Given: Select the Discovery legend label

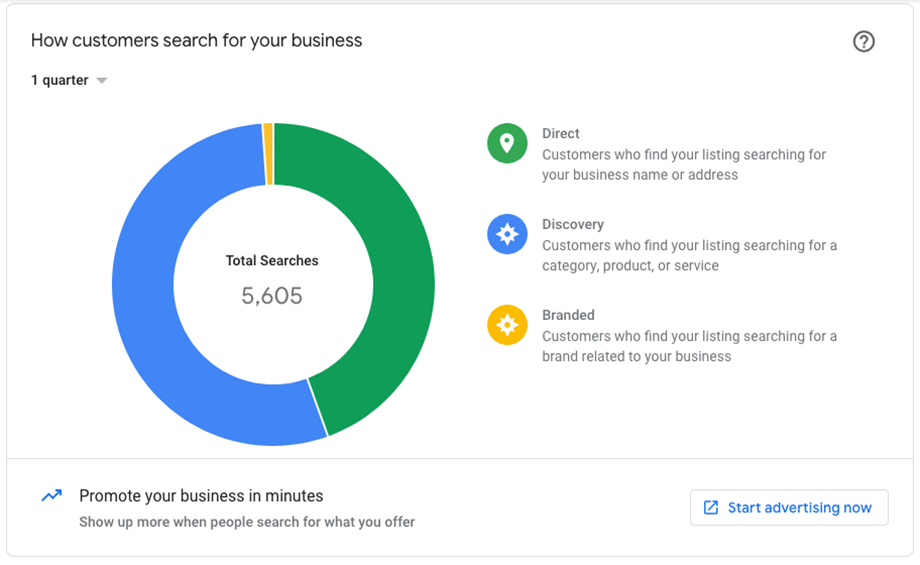Looking at the screenshot, I should [x=573, y=225].
